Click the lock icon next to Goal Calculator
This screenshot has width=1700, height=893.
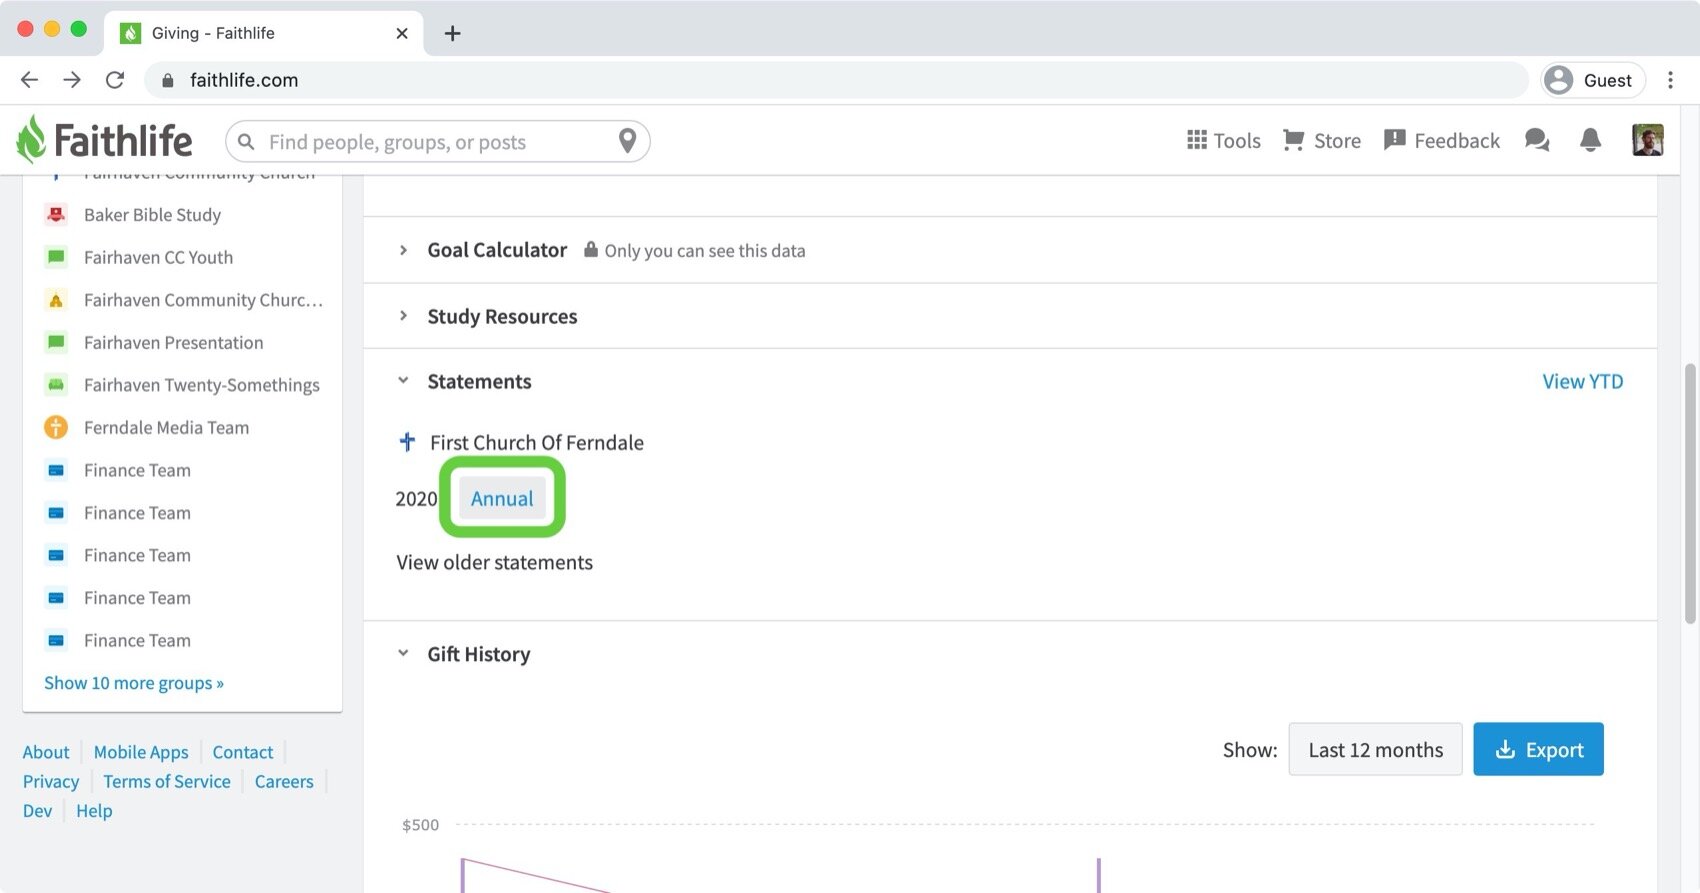click(x=591, y=249)
